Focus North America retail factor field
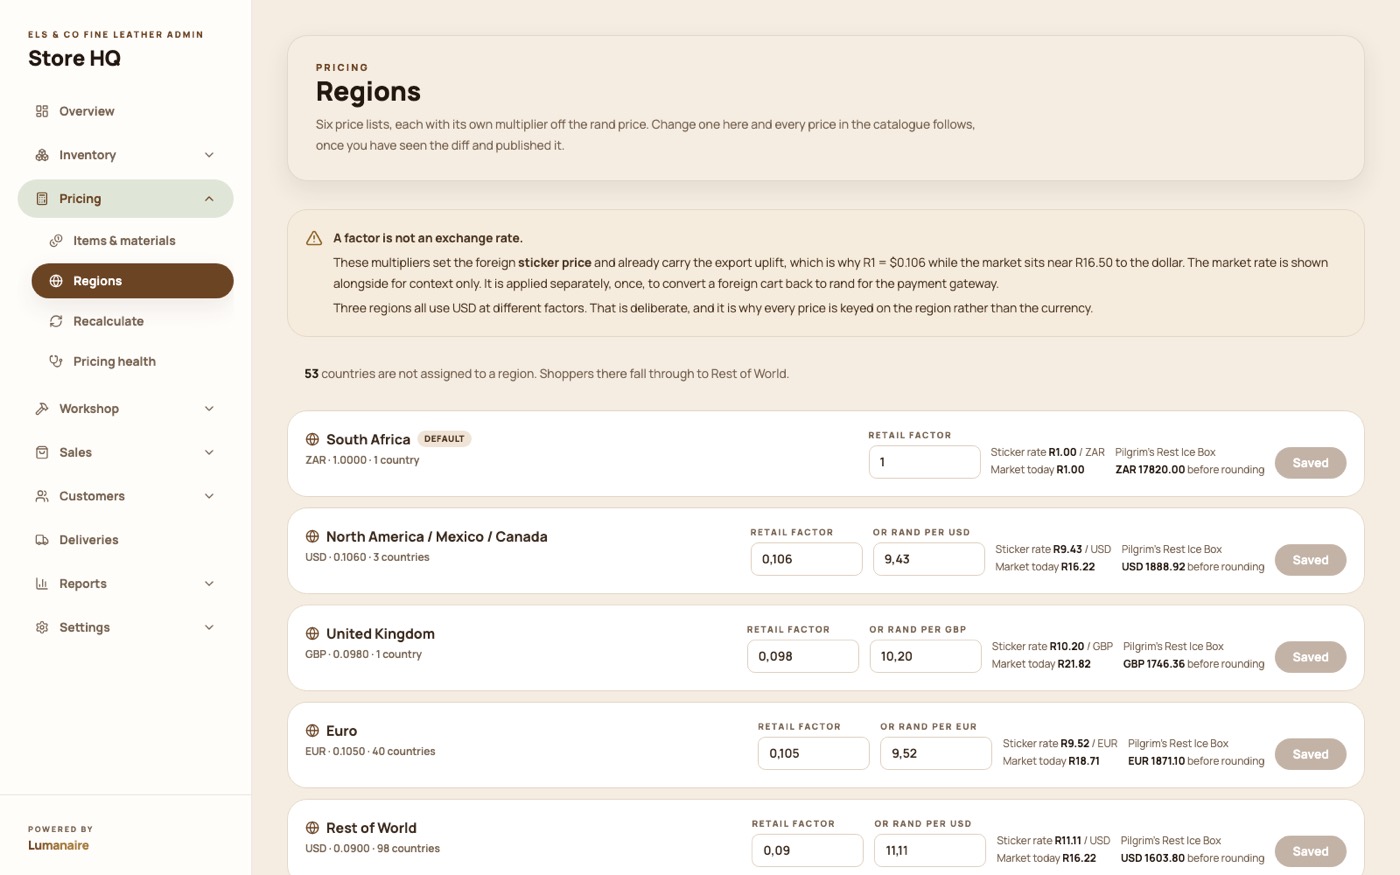Viewport: 1400px width, 875px height. coord(806,559)
